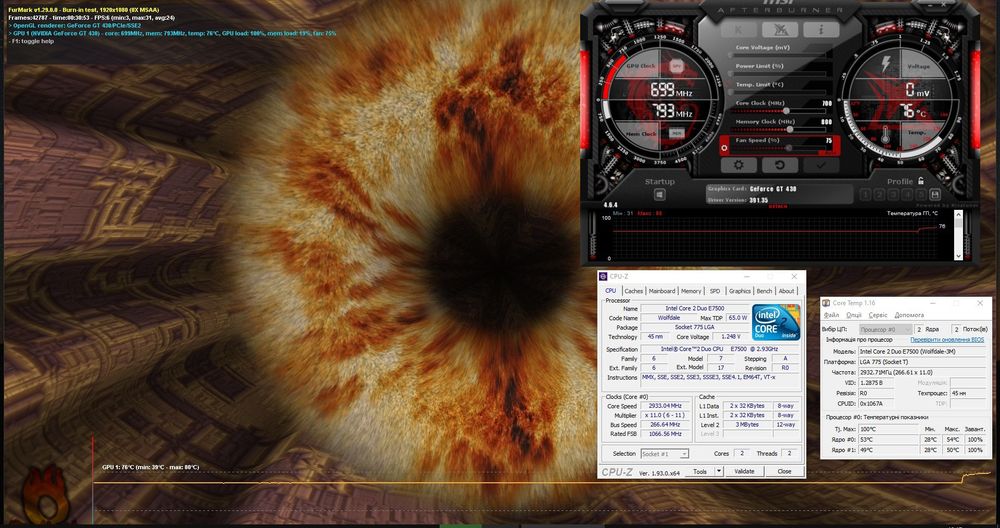Click the Afterburner graph scrollbar up arrow

point(958,214)
